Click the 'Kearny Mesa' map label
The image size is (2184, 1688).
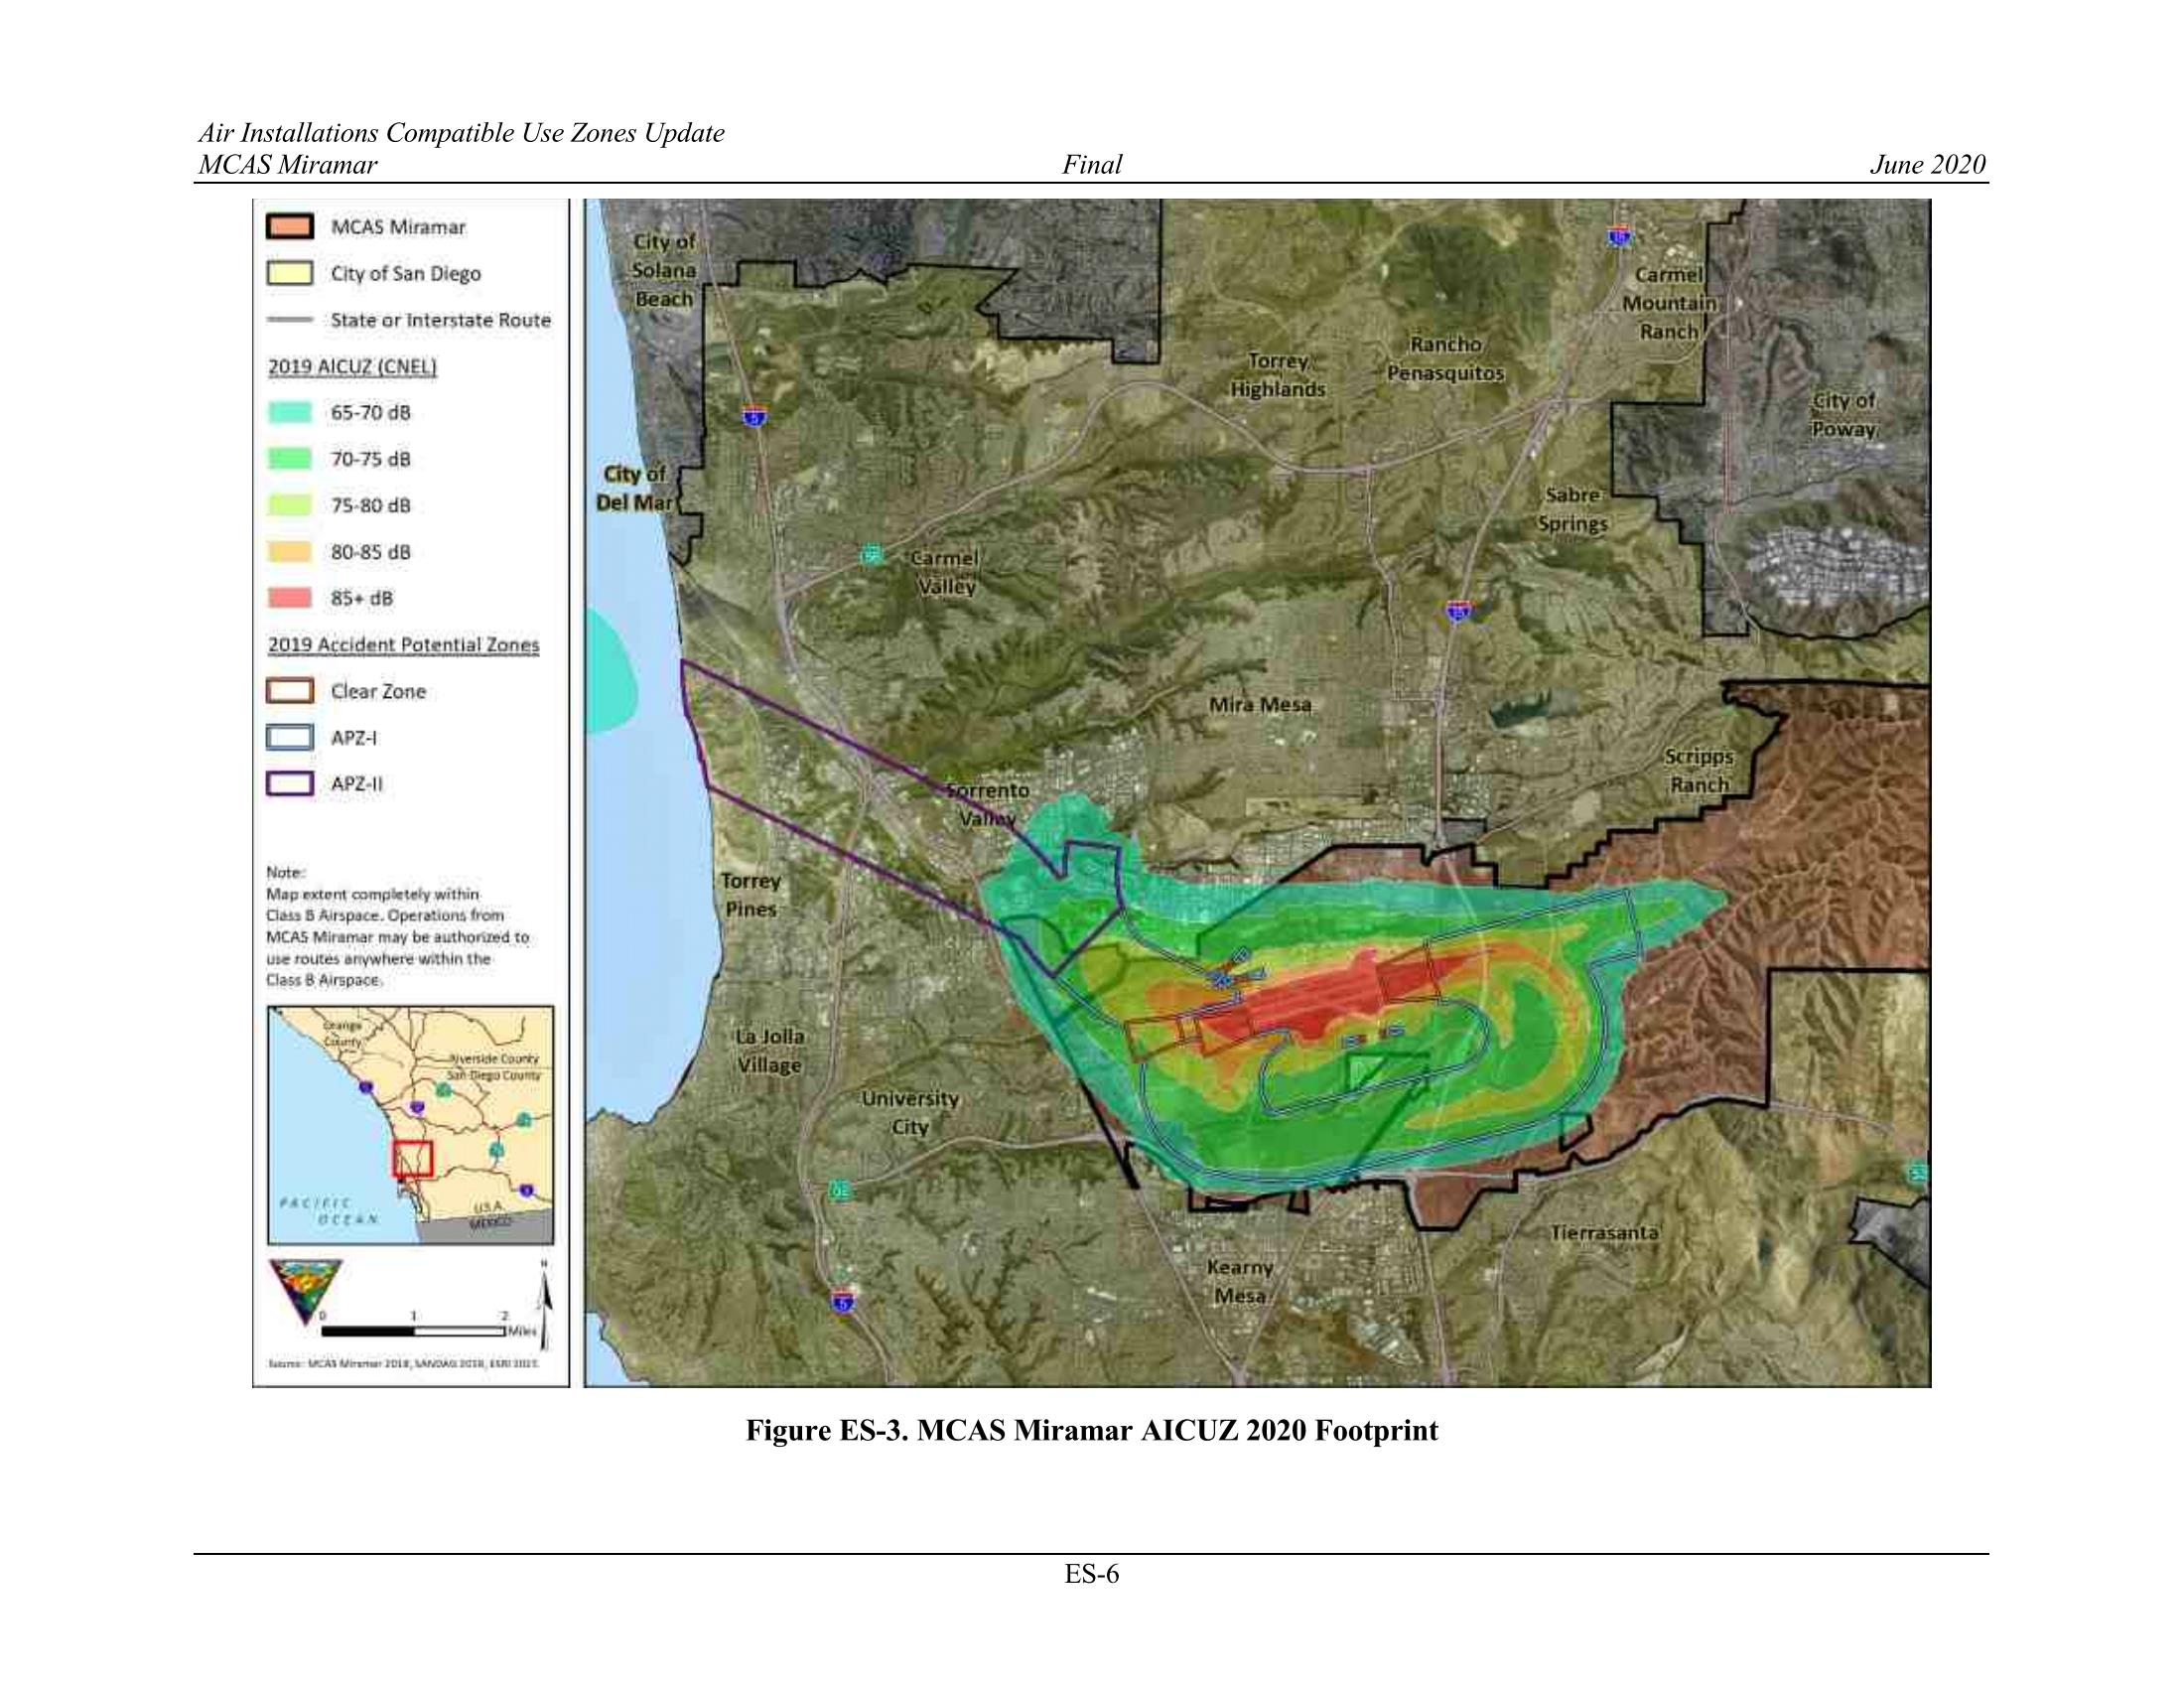click(x=1240, y=1282)
